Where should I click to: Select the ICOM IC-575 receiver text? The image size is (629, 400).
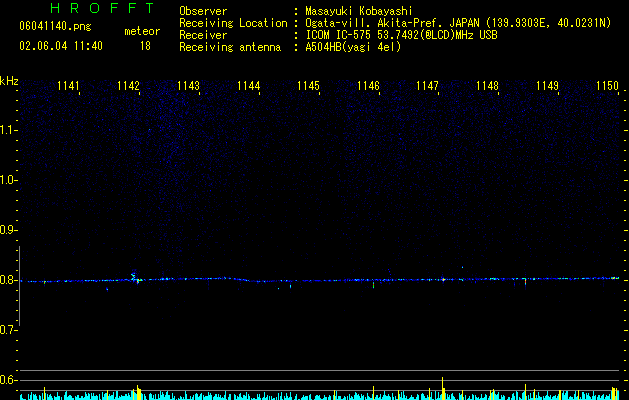(x=401, y=35)
